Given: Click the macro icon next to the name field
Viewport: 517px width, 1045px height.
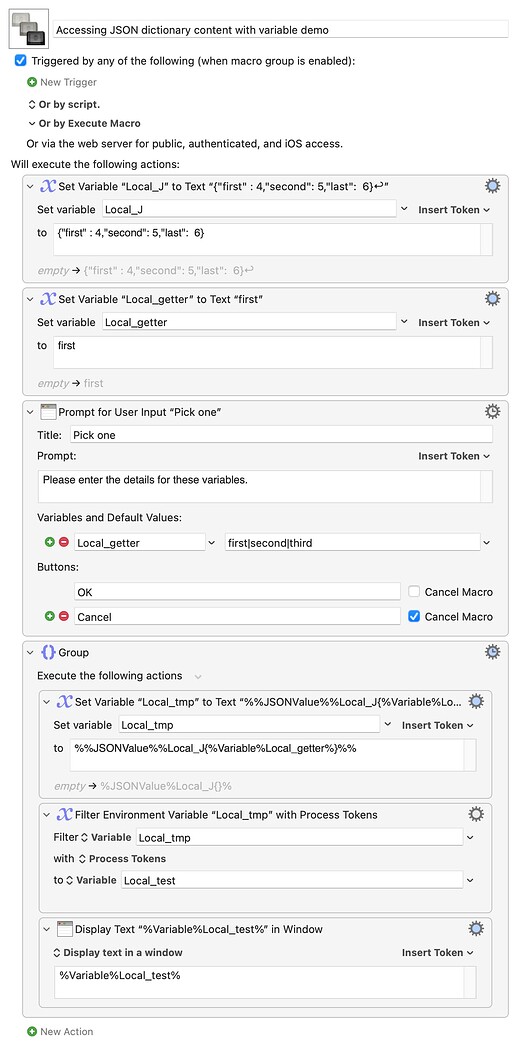Looking at the screenshot, I should [29, 29].
